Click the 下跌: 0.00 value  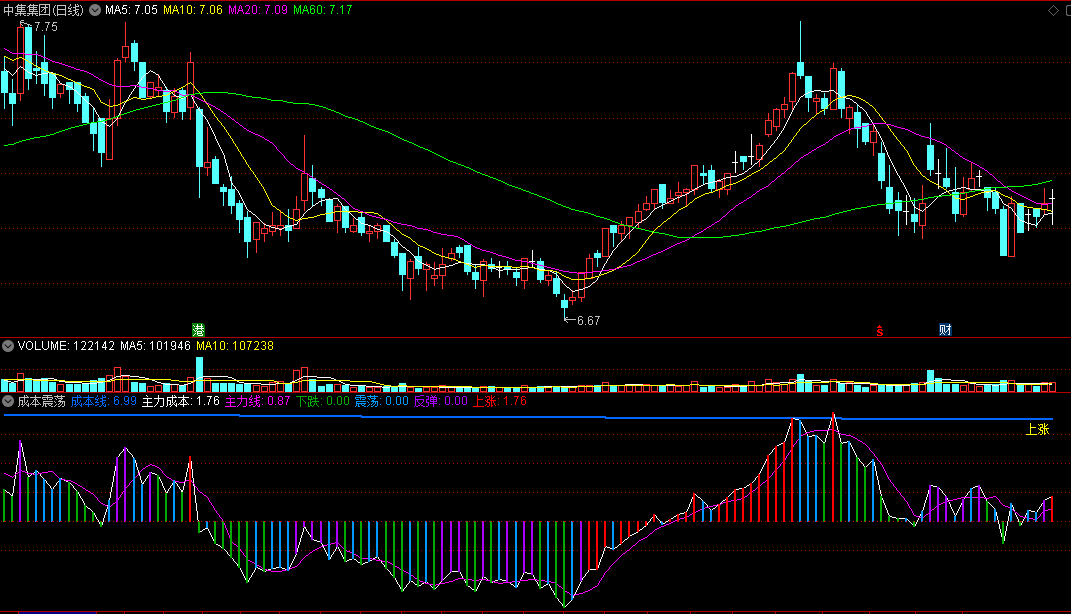[322, 402]
